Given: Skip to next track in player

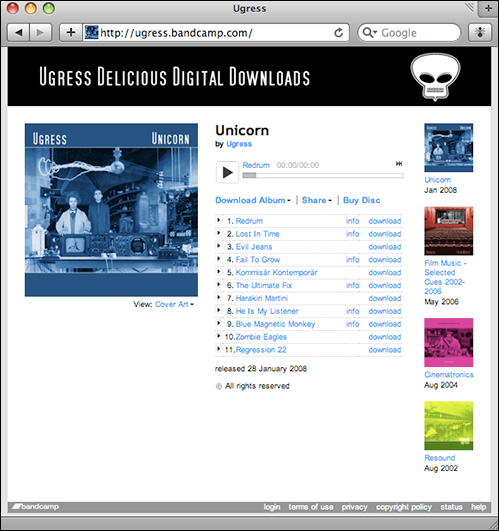Looking at the screenshot, I should (399, 164).
